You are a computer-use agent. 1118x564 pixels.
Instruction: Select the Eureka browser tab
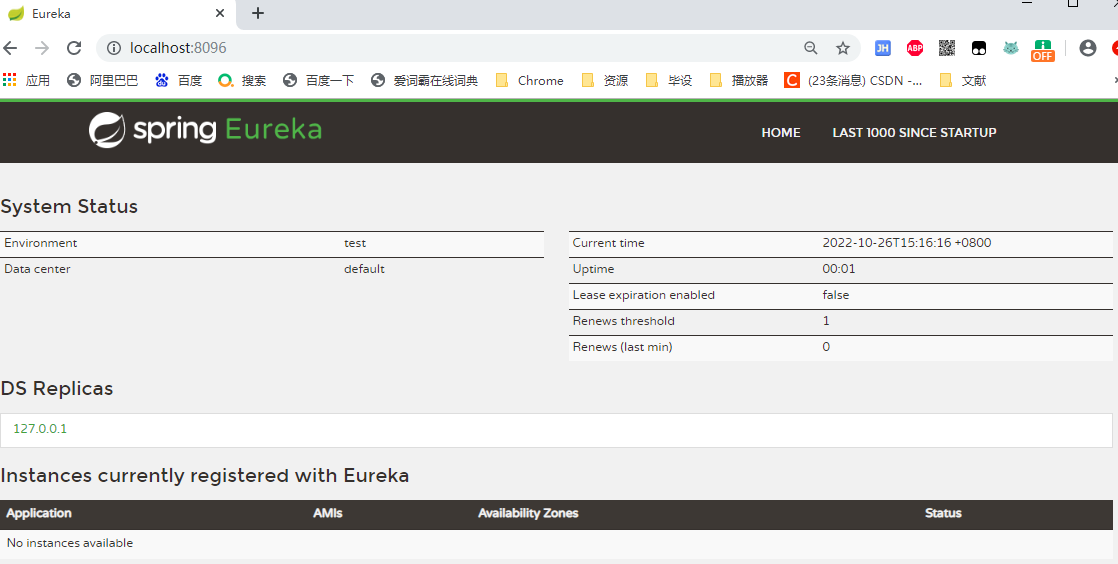tap(118, 14)
